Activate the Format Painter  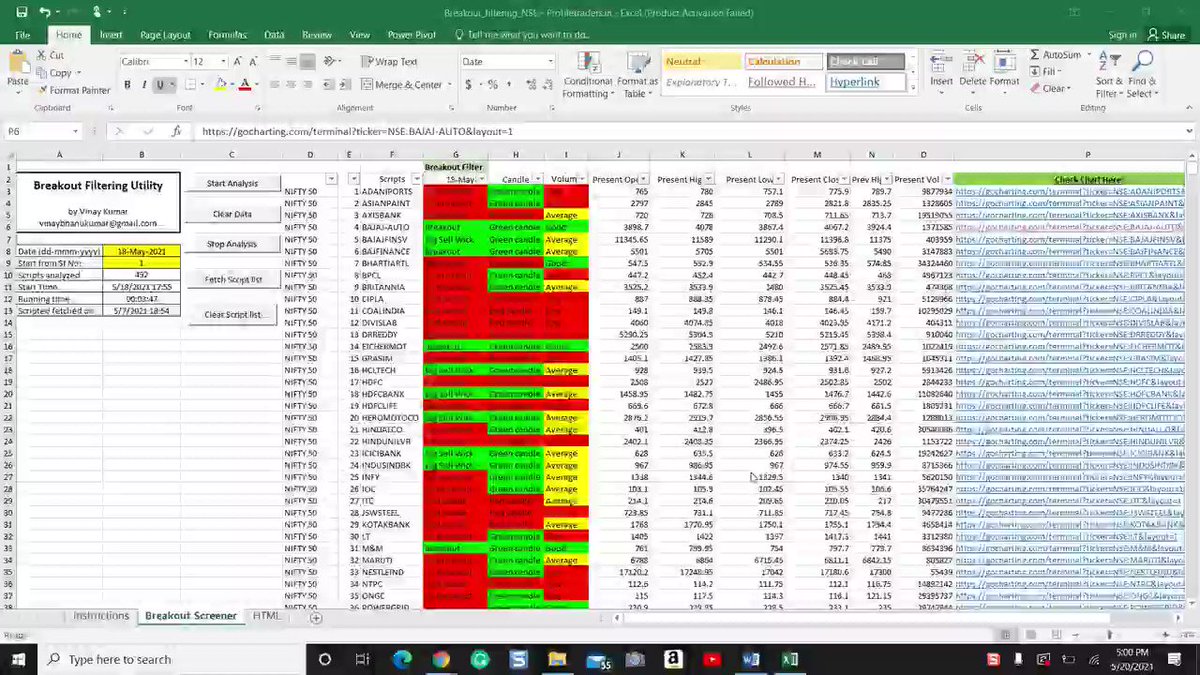click(x=73, y=90)
